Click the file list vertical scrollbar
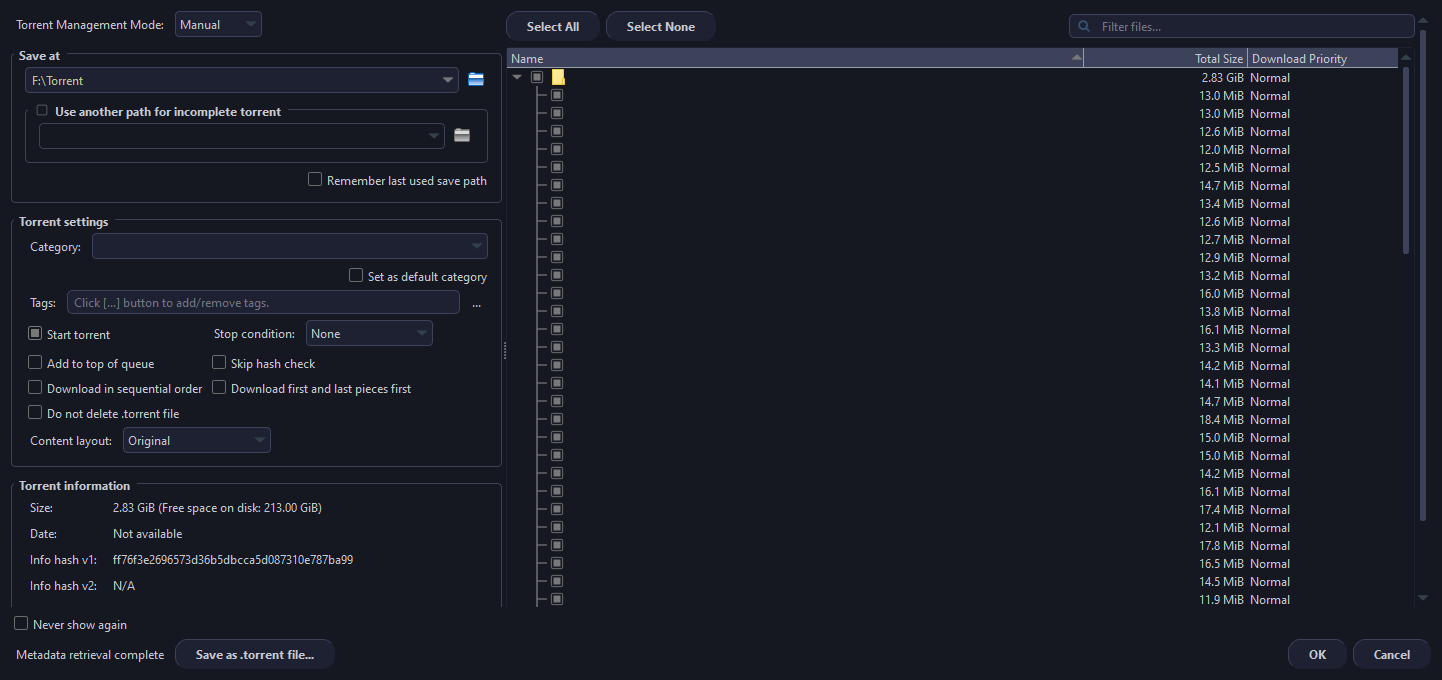The width and height of the screenshot is (1442, 680). [x=1406, y=160]
